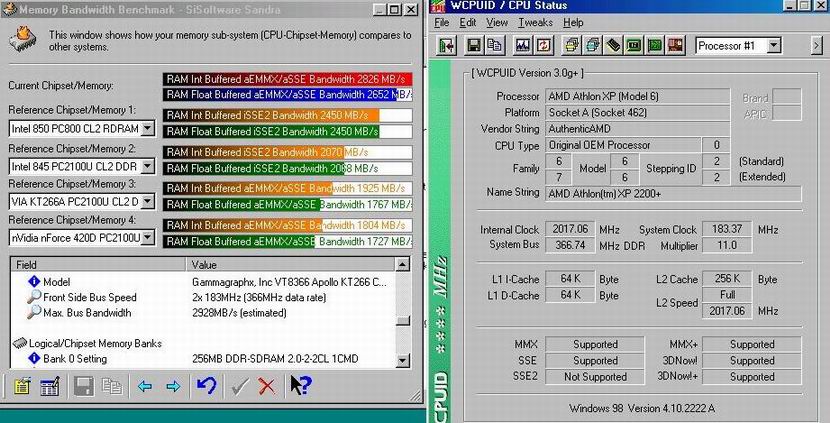Click yellow stacked-chips icon in WCPUID toolbar

pos(572,46)
